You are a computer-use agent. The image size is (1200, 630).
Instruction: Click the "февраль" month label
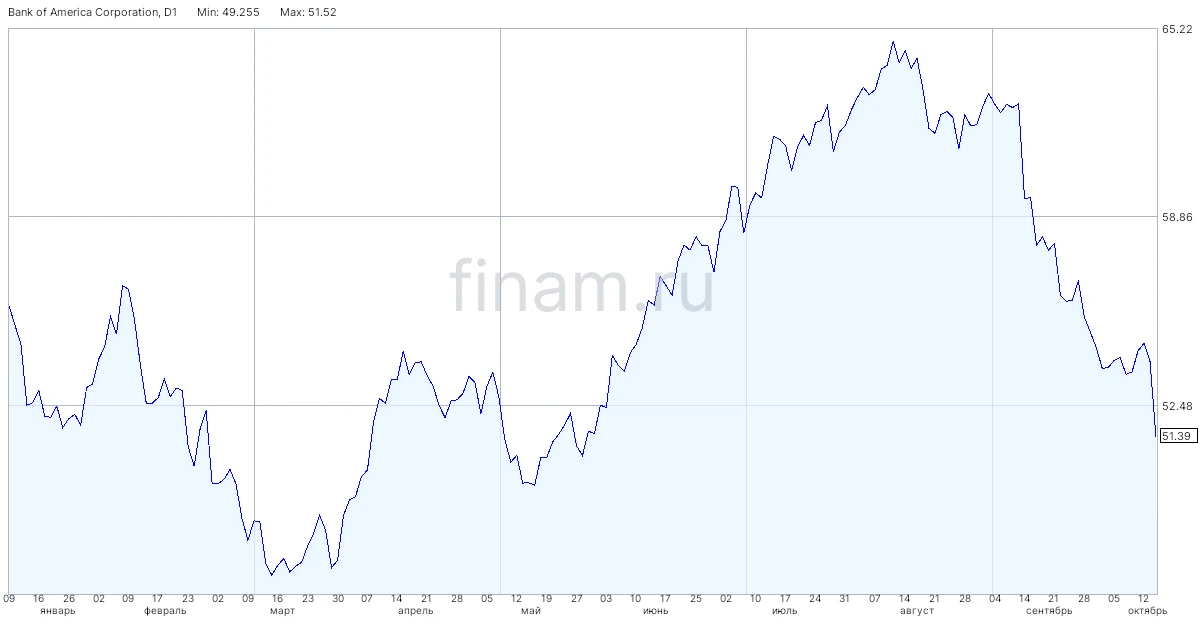165,610
